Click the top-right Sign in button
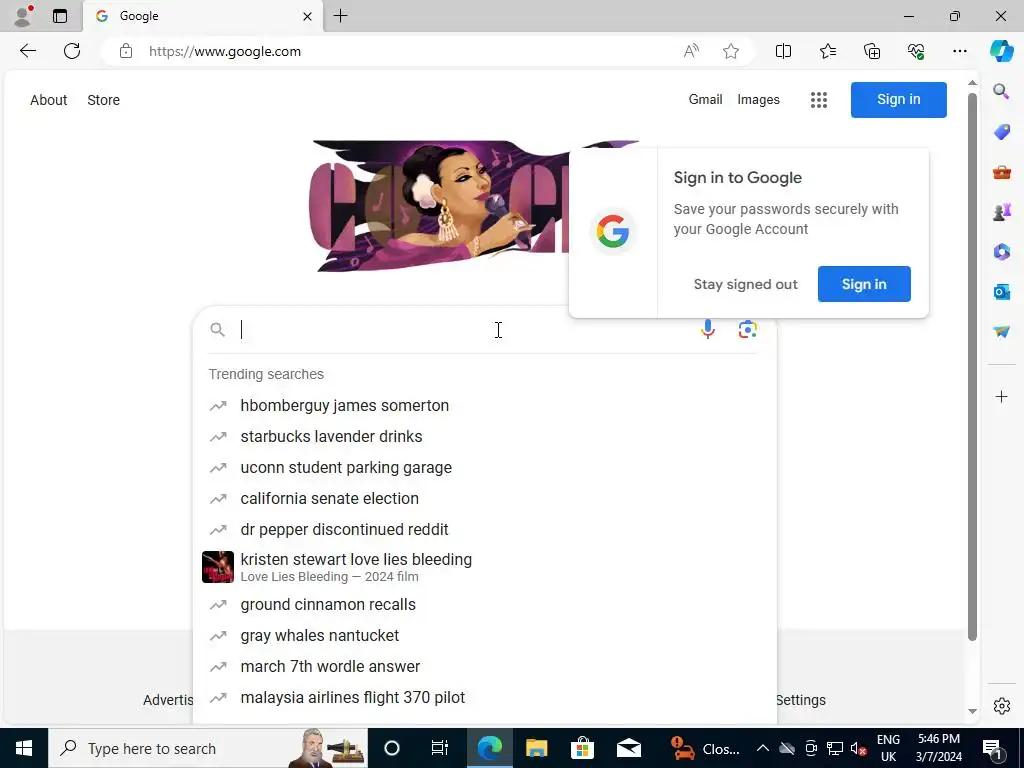Viewport: 1024px width, 768px height. [x=899, y=99]
